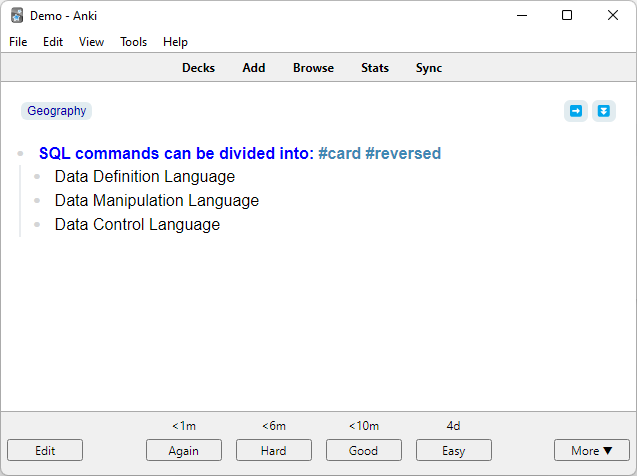Open the Help menu

175,42
